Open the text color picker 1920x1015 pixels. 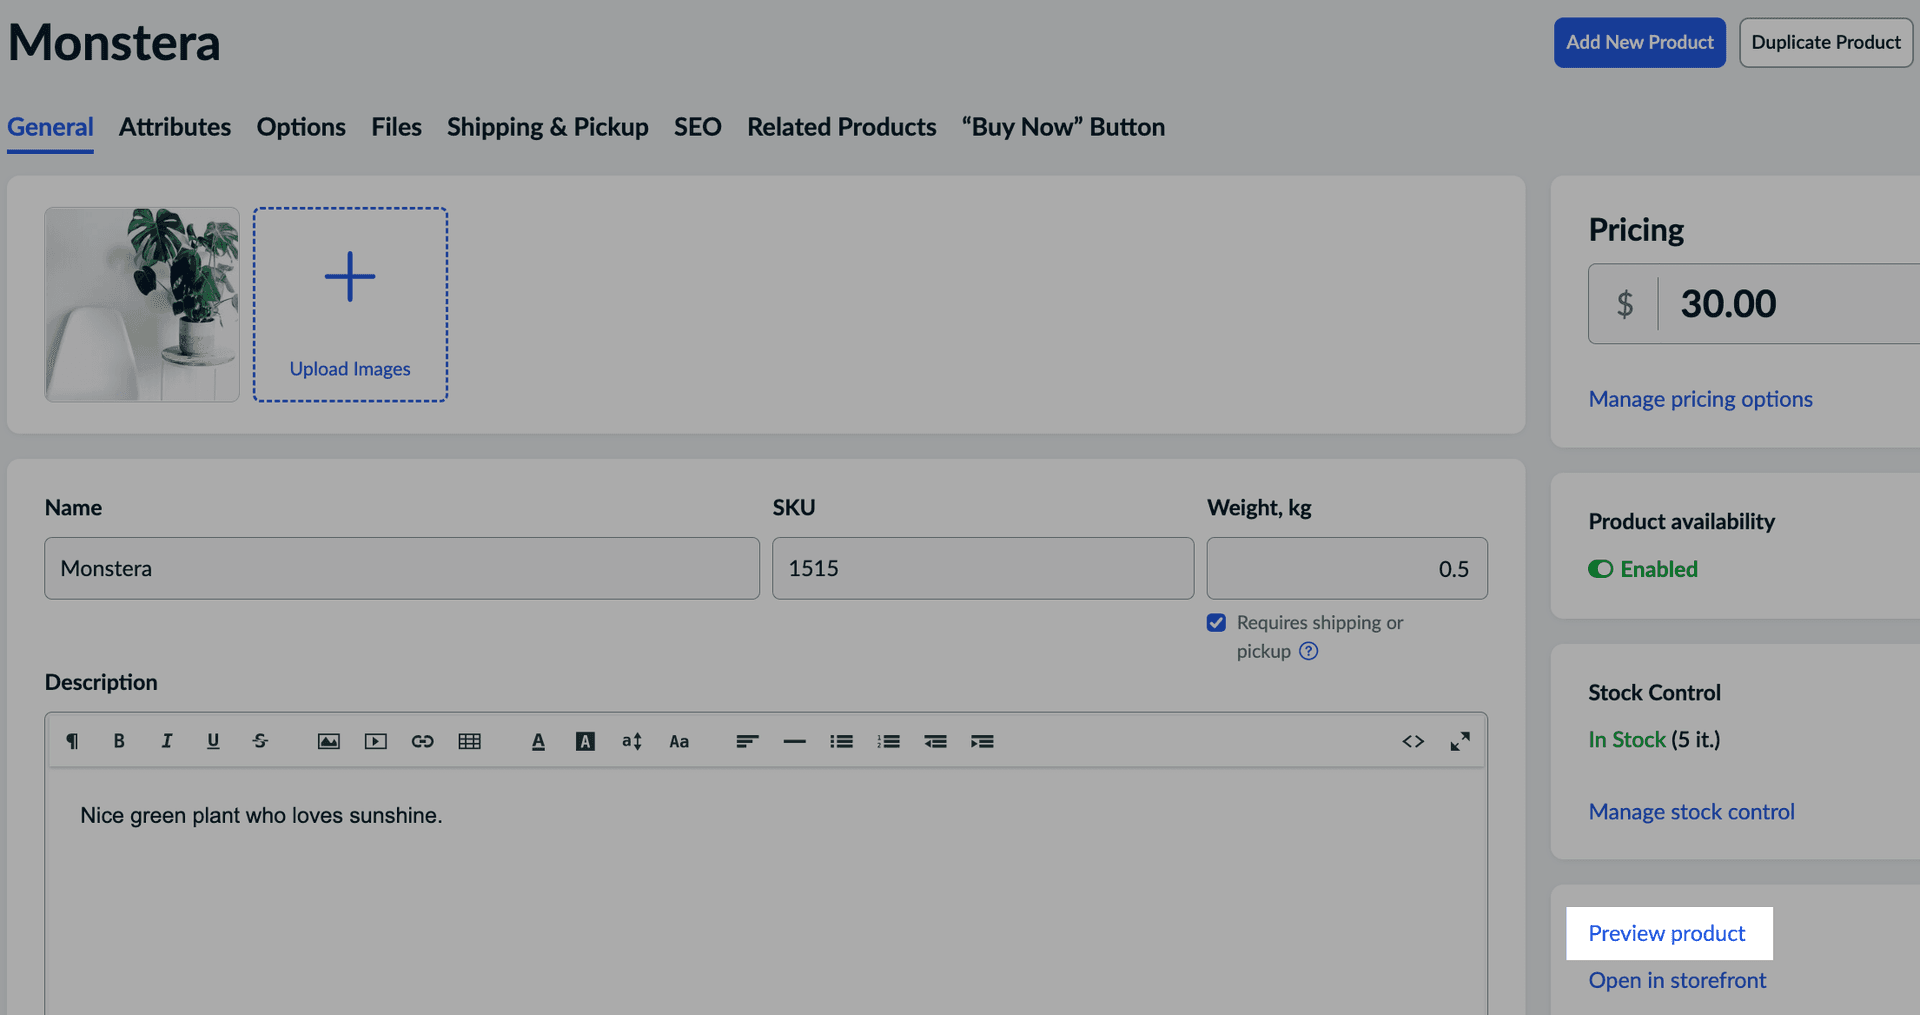pos(538,741)
